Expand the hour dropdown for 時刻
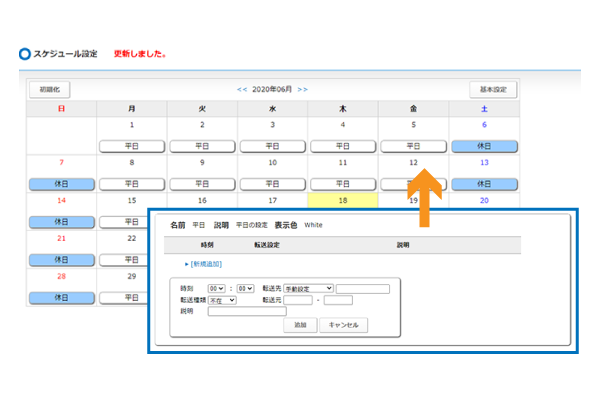 pyautogui.click(x=218, y=288)
